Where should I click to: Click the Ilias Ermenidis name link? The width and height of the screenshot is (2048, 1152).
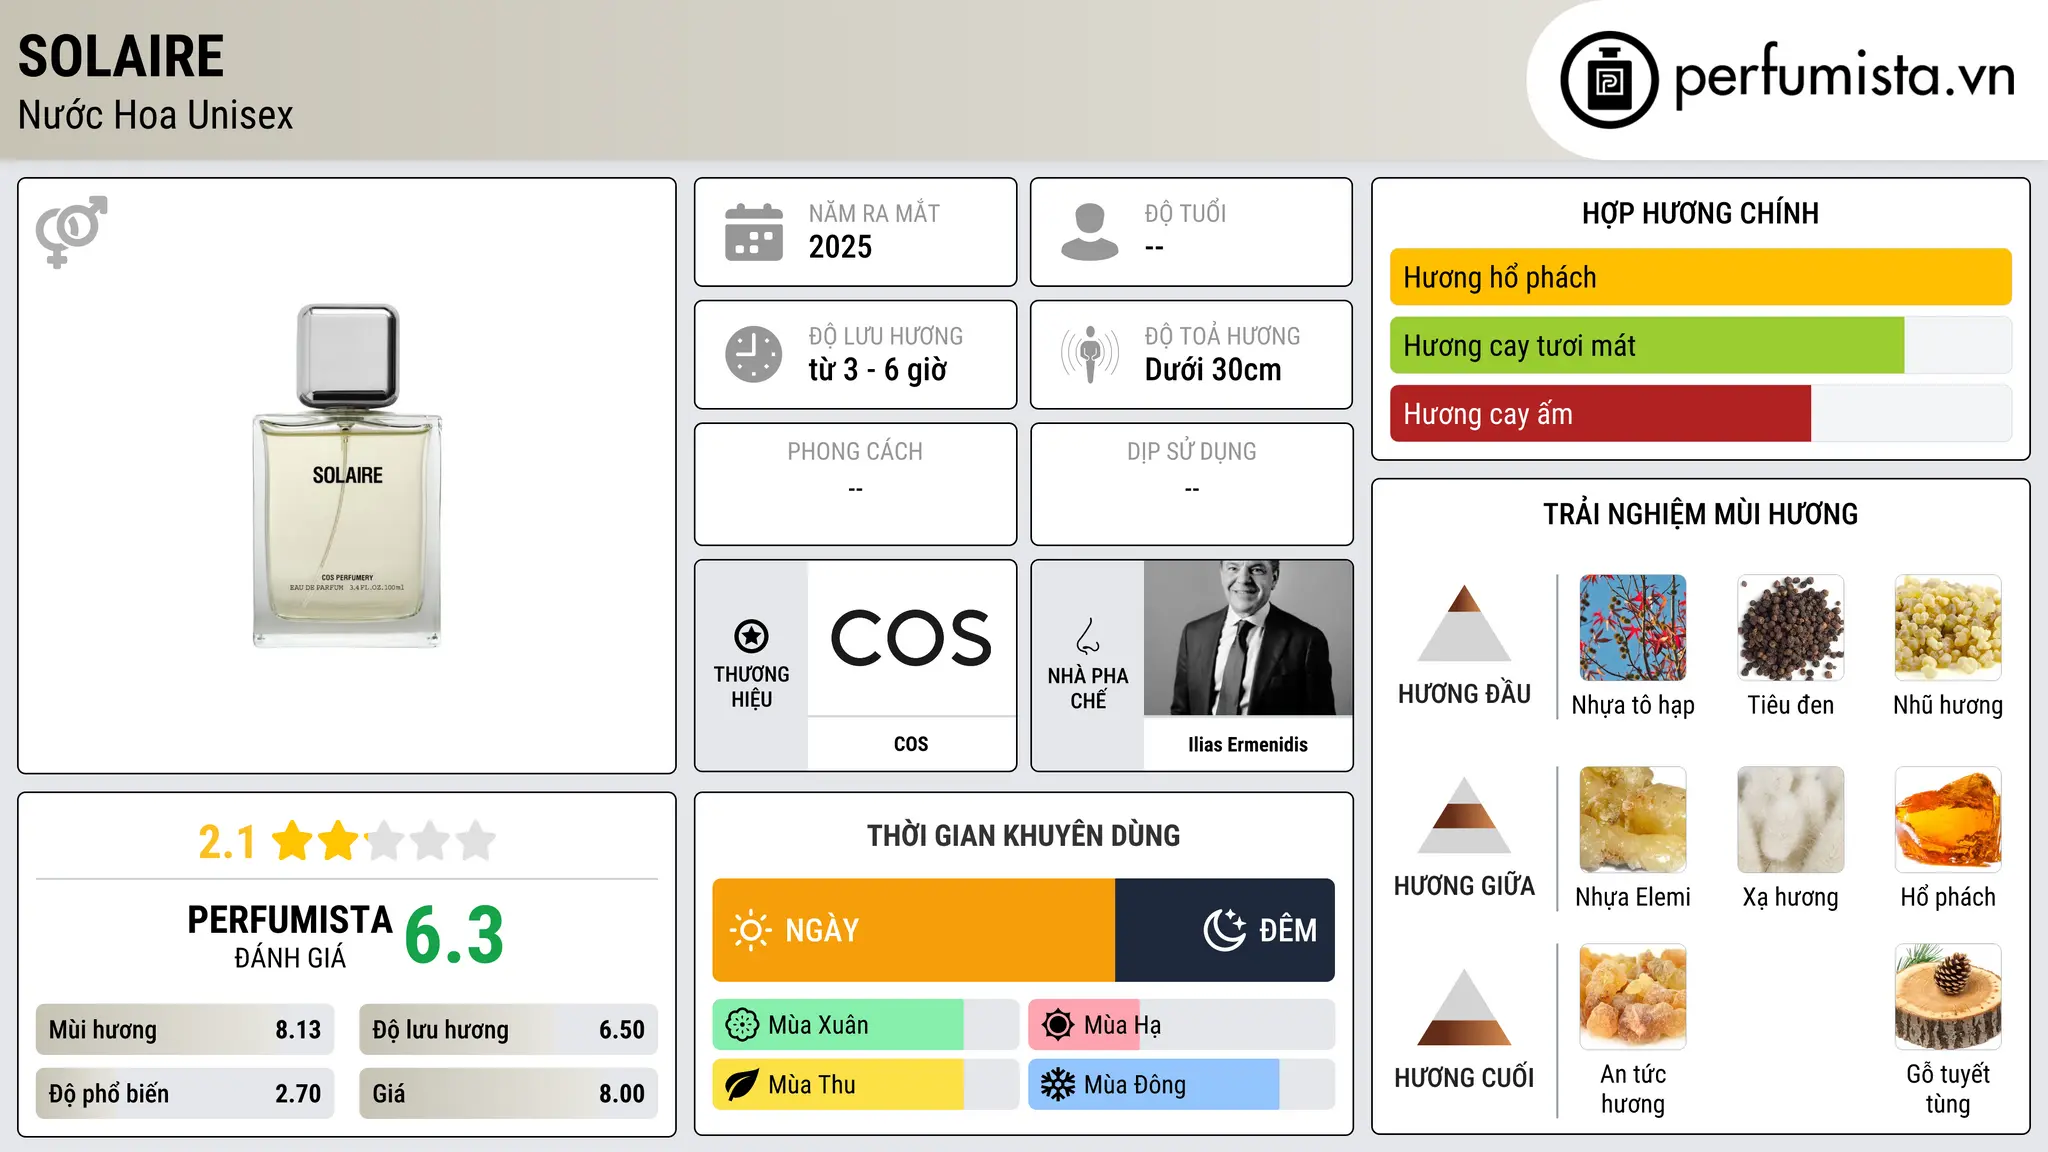(x=1248, y=744)
